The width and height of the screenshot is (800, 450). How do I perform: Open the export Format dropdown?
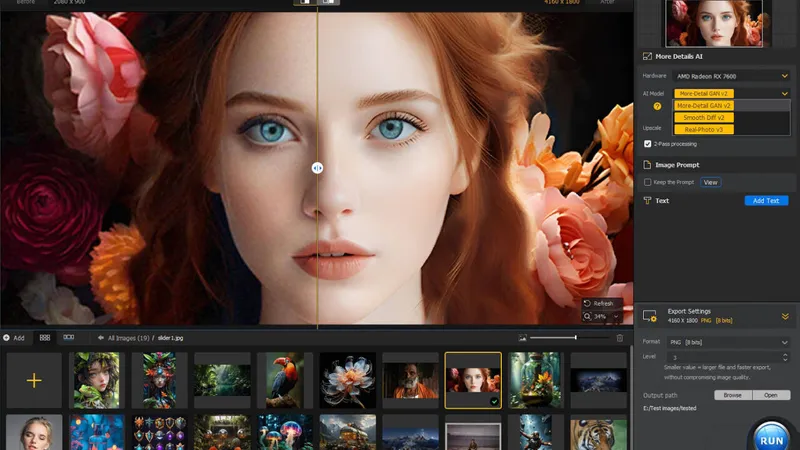tap(731, 342)
